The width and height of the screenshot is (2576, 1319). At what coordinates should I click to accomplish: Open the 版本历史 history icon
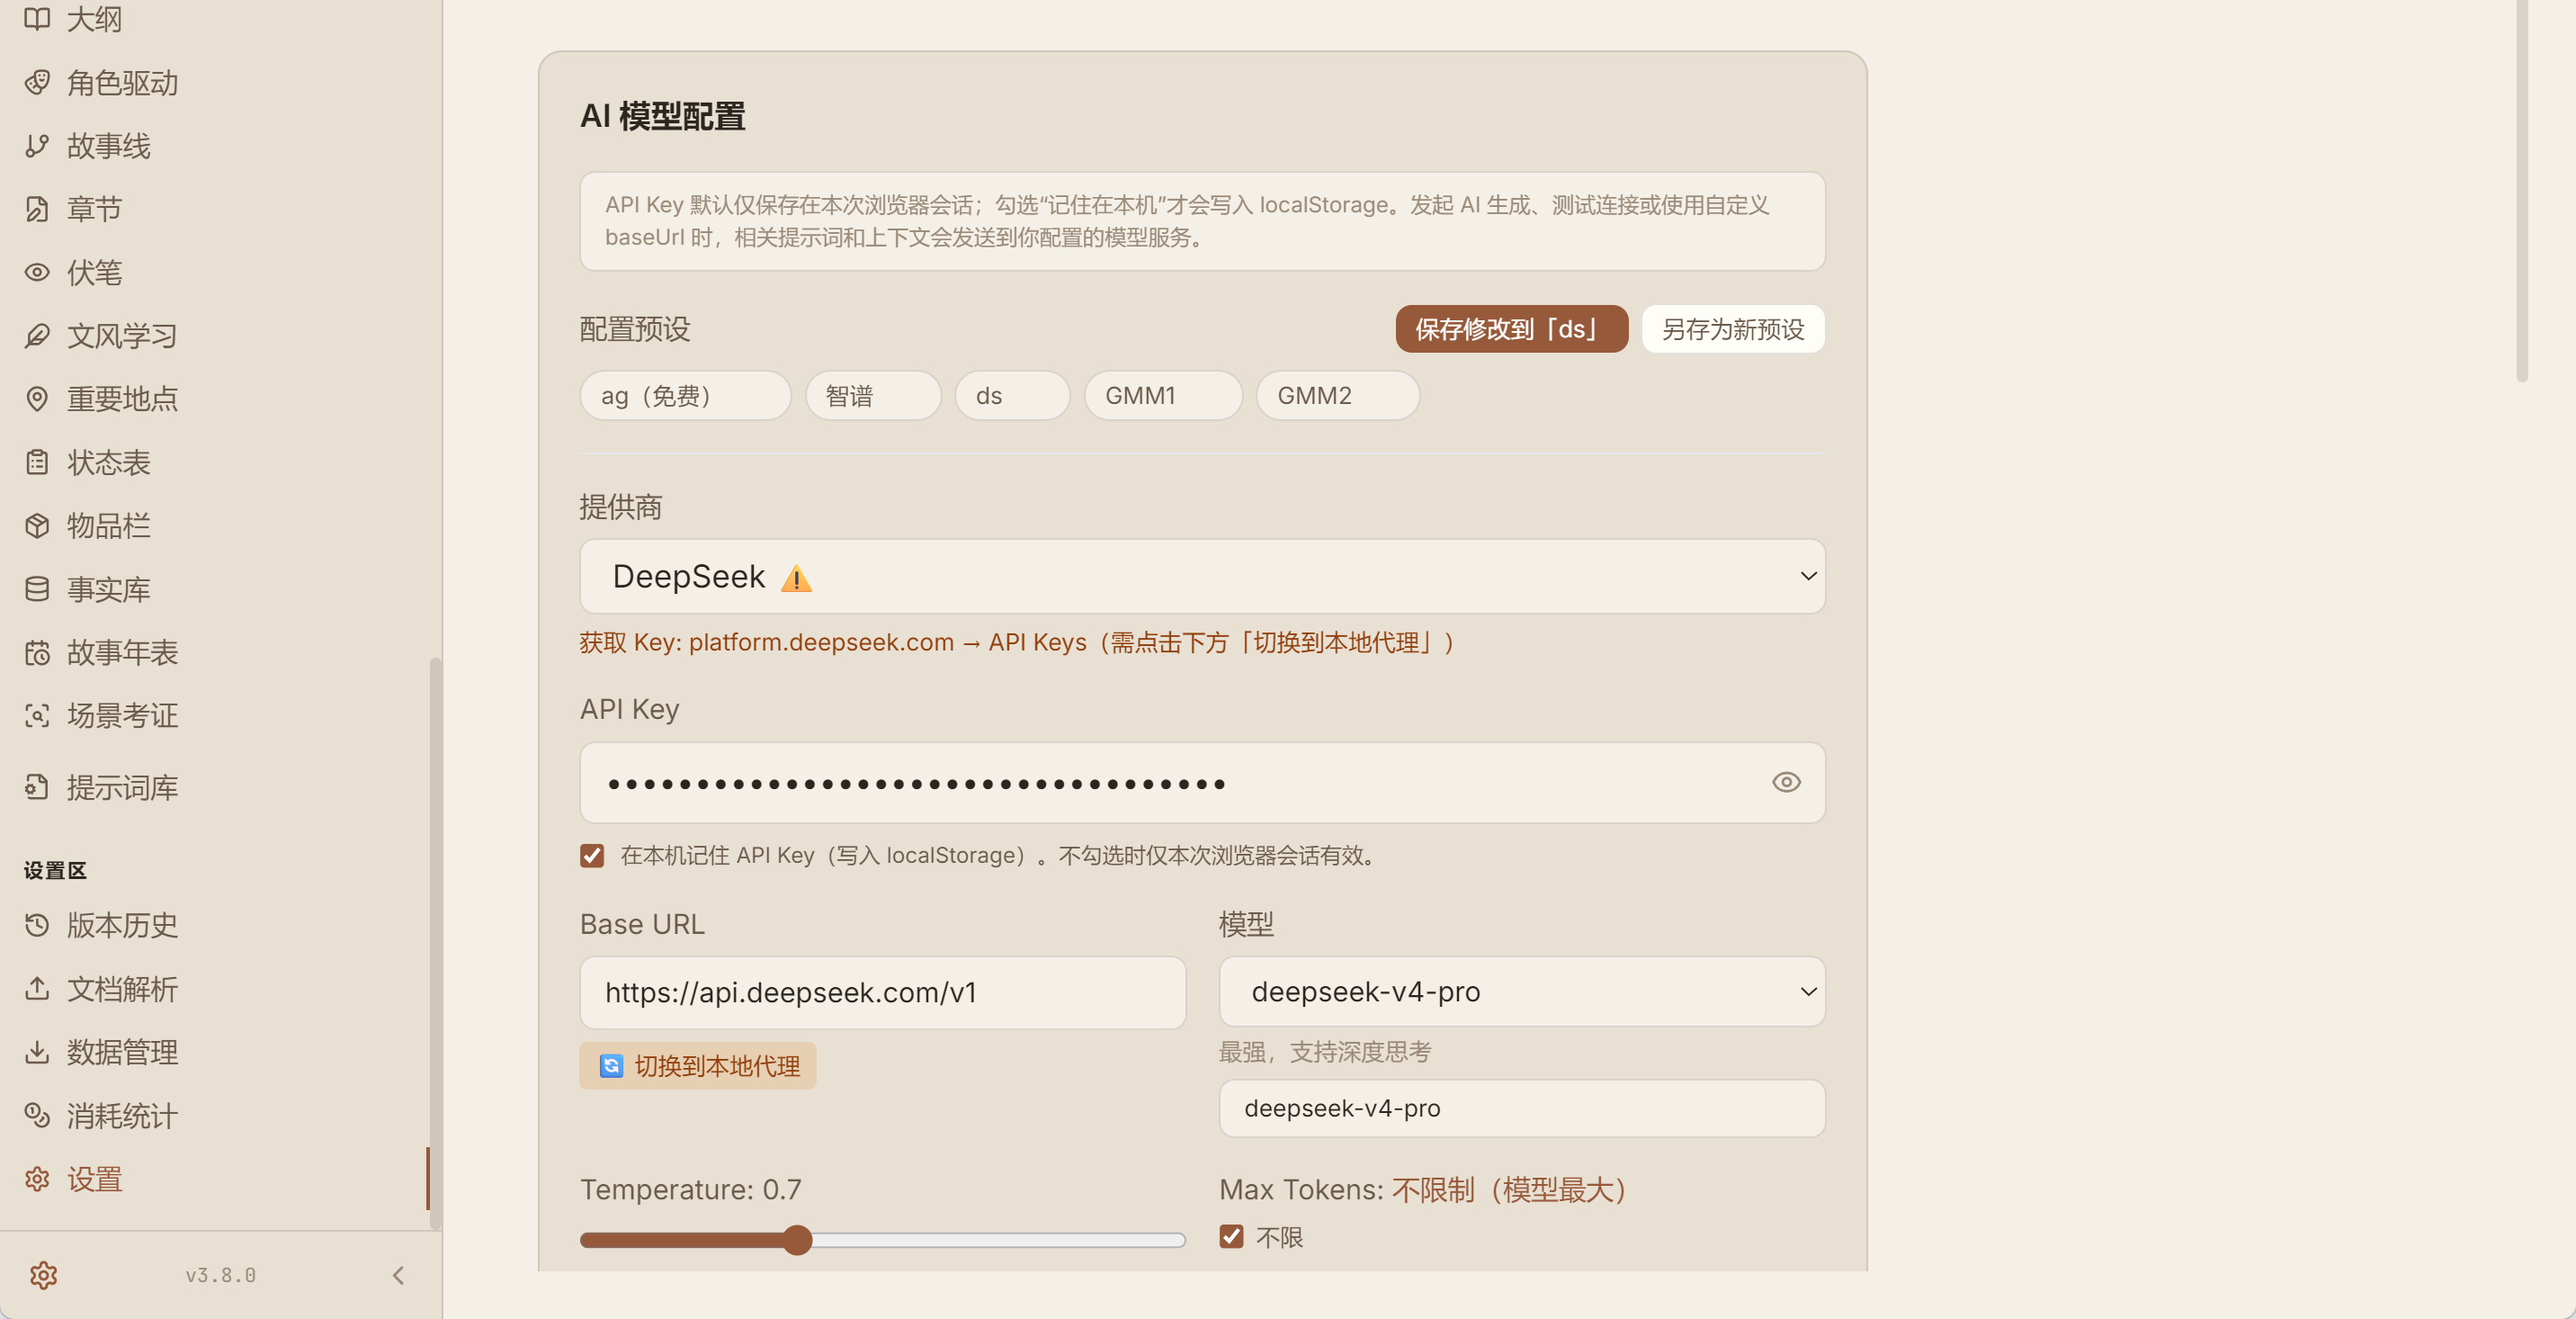click(37, 925)
